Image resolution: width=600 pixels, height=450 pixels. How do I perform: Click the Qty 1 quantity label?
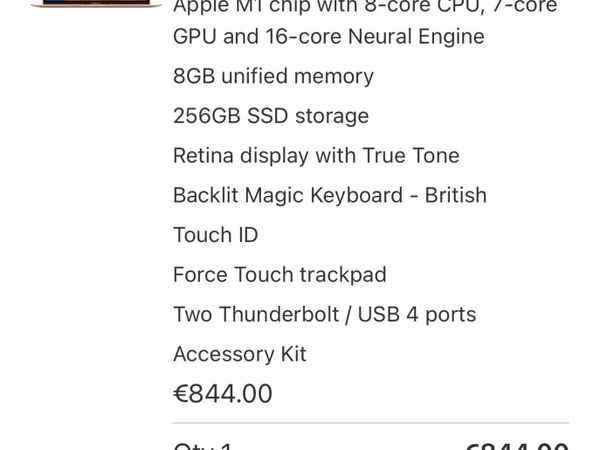coord(202,446)
